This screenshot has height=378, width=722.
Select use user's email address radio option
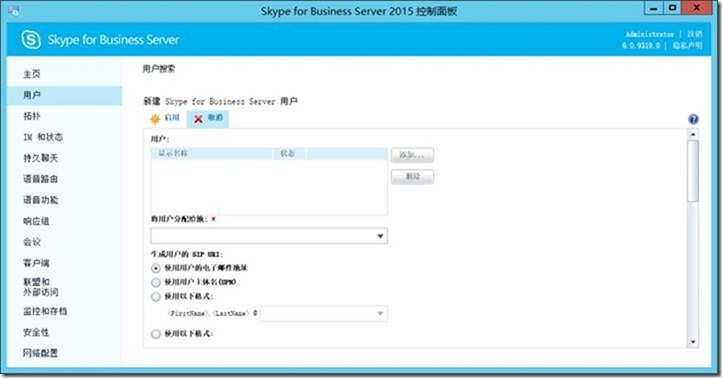click(x=156, y=268)
